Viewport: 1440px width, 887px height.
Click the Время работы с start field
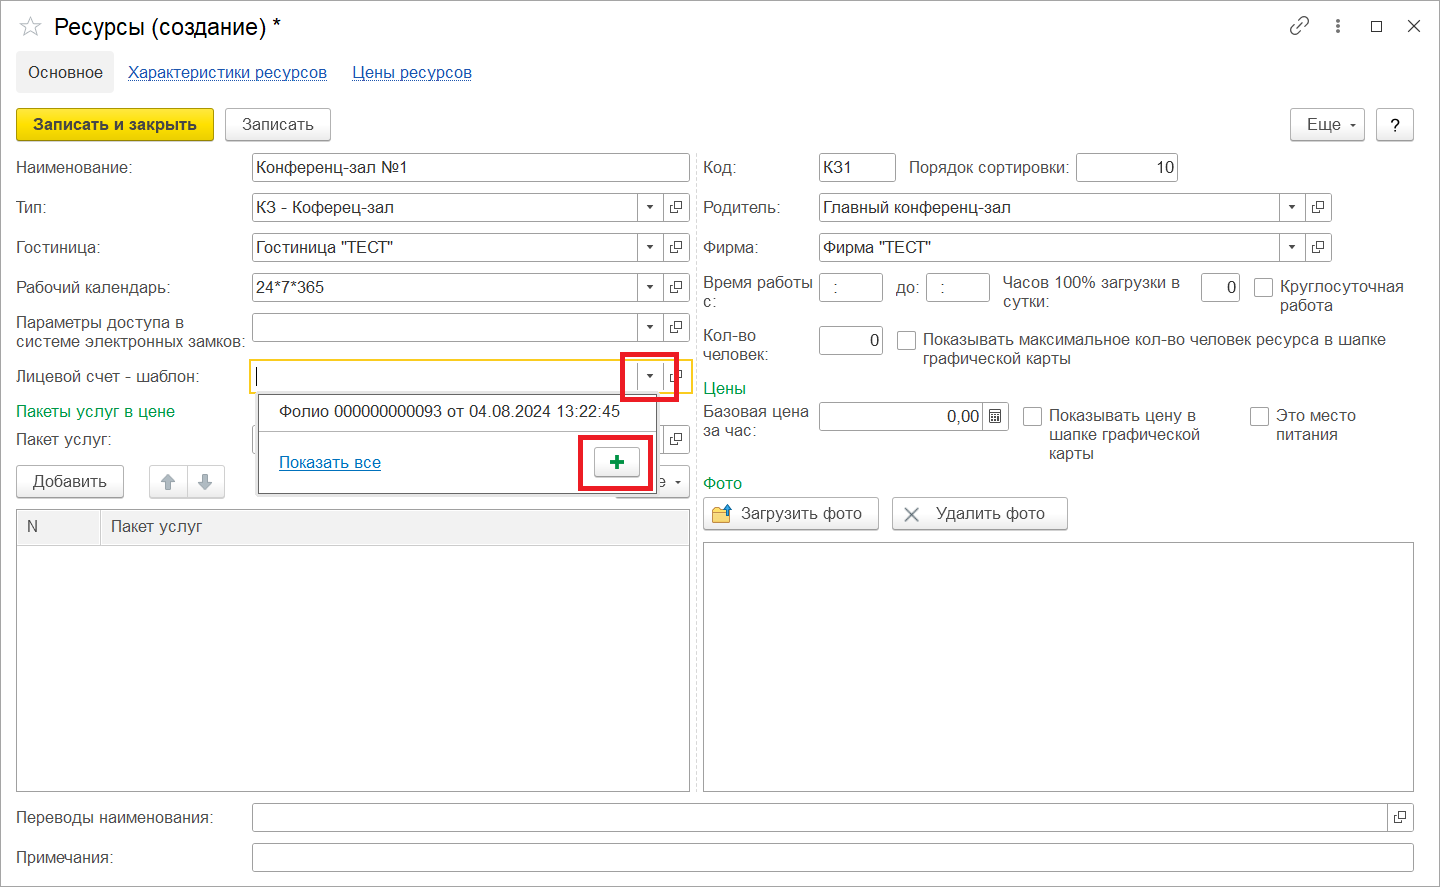851,287
